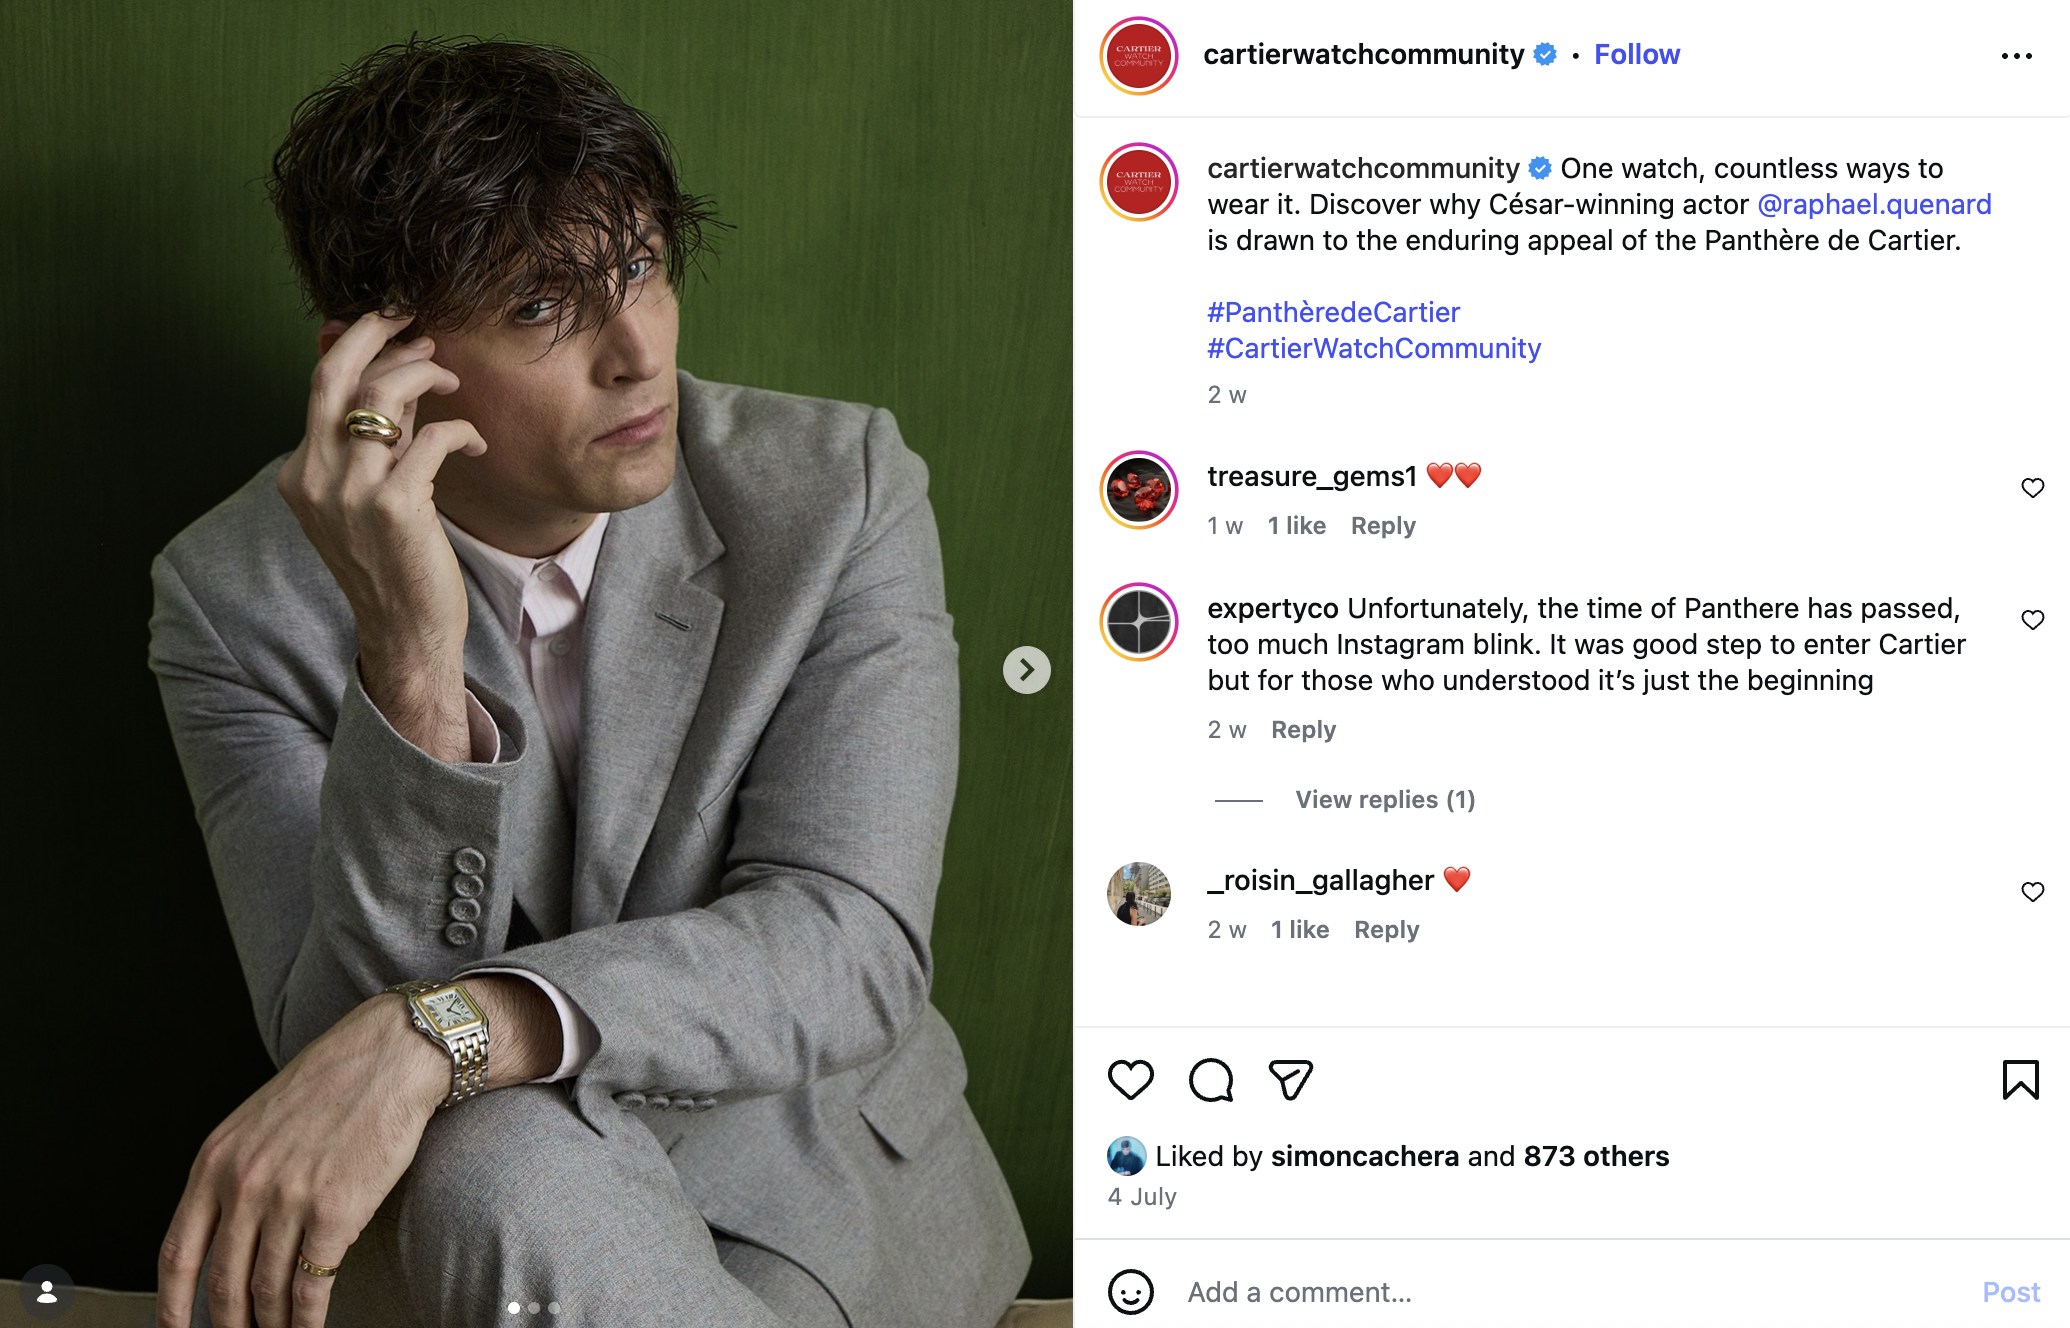Show tagged people icon on photo
The image size is (2070, 1328).
47,1292
